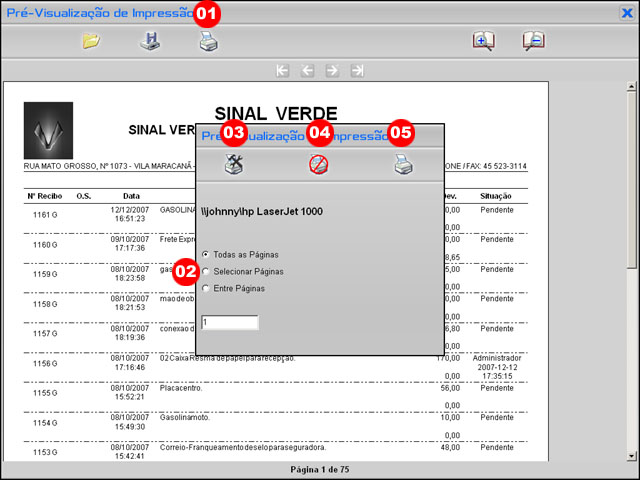Go to the previous page arrow
Image resolution: width=640 pixels, height=480 pixels.
[307, 71]
